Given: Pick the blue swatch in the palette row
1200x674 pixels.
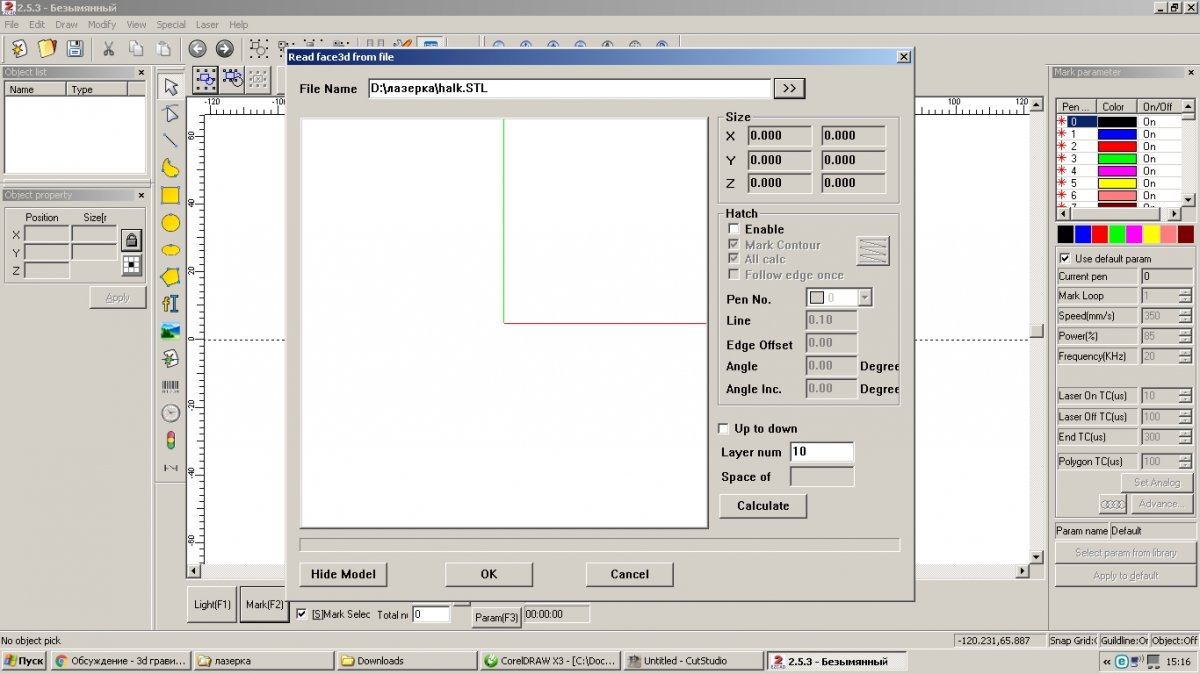Looking at the screenshot, I should [x=1083, y=234].
